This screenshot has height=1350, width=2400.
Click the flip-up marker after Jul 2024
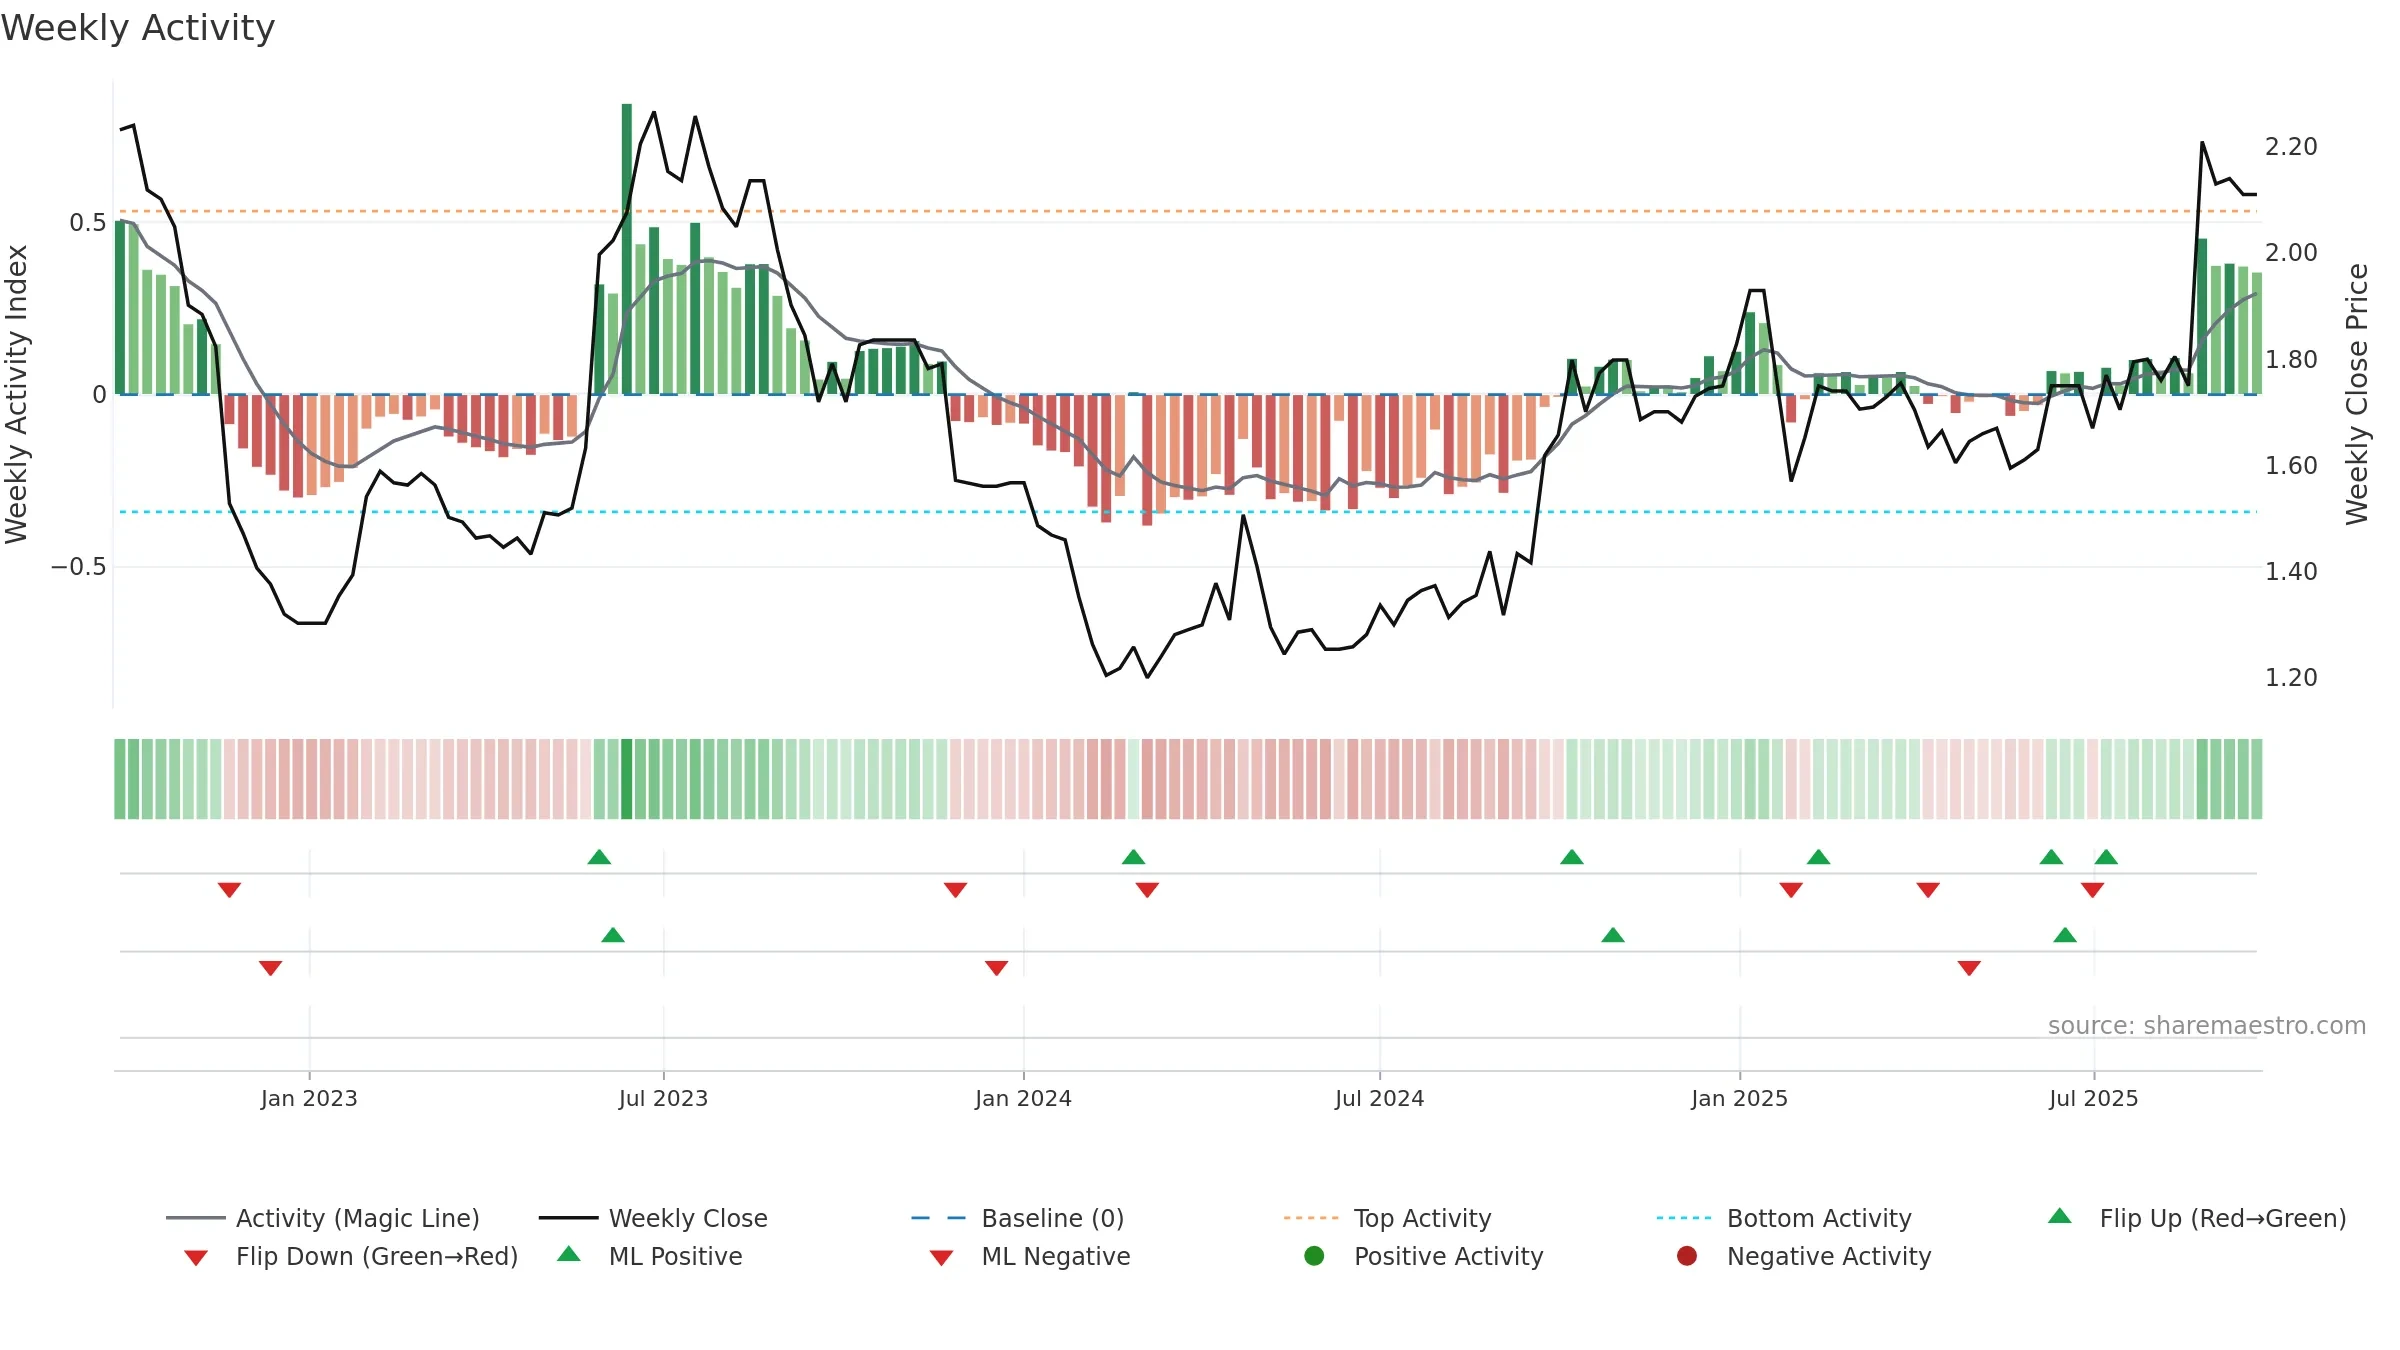click(x=1572, y=857)
